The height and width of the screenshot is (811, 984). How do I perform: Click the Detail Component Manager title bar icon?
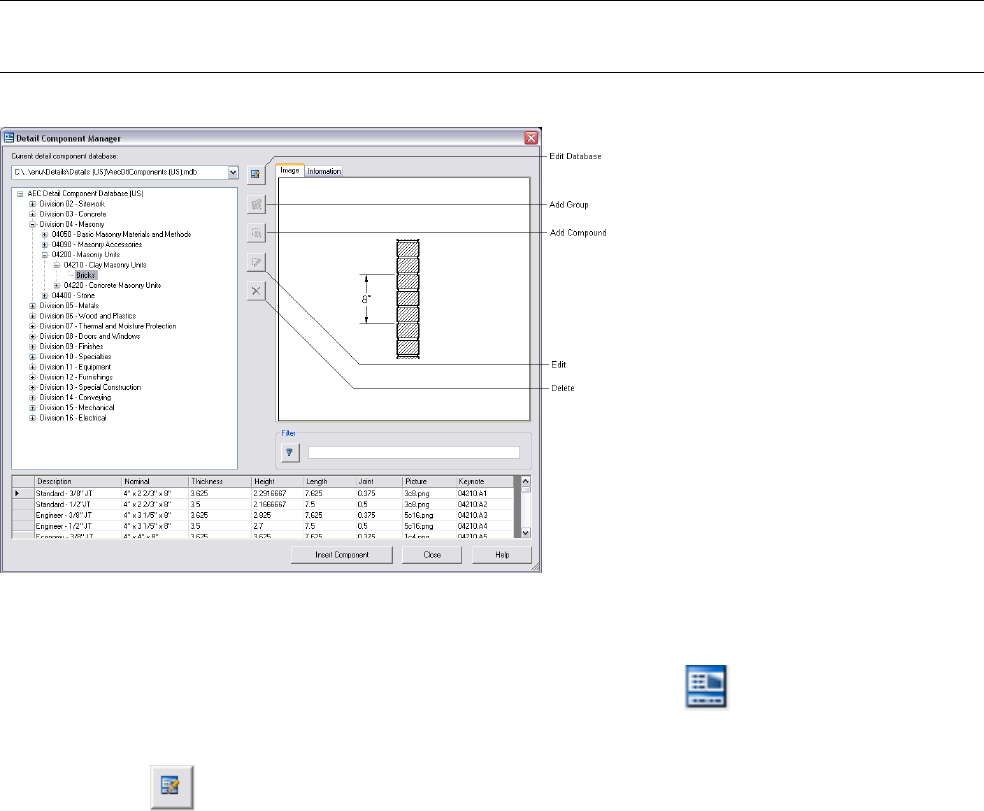pyautogui.click(x=9, y=138)
